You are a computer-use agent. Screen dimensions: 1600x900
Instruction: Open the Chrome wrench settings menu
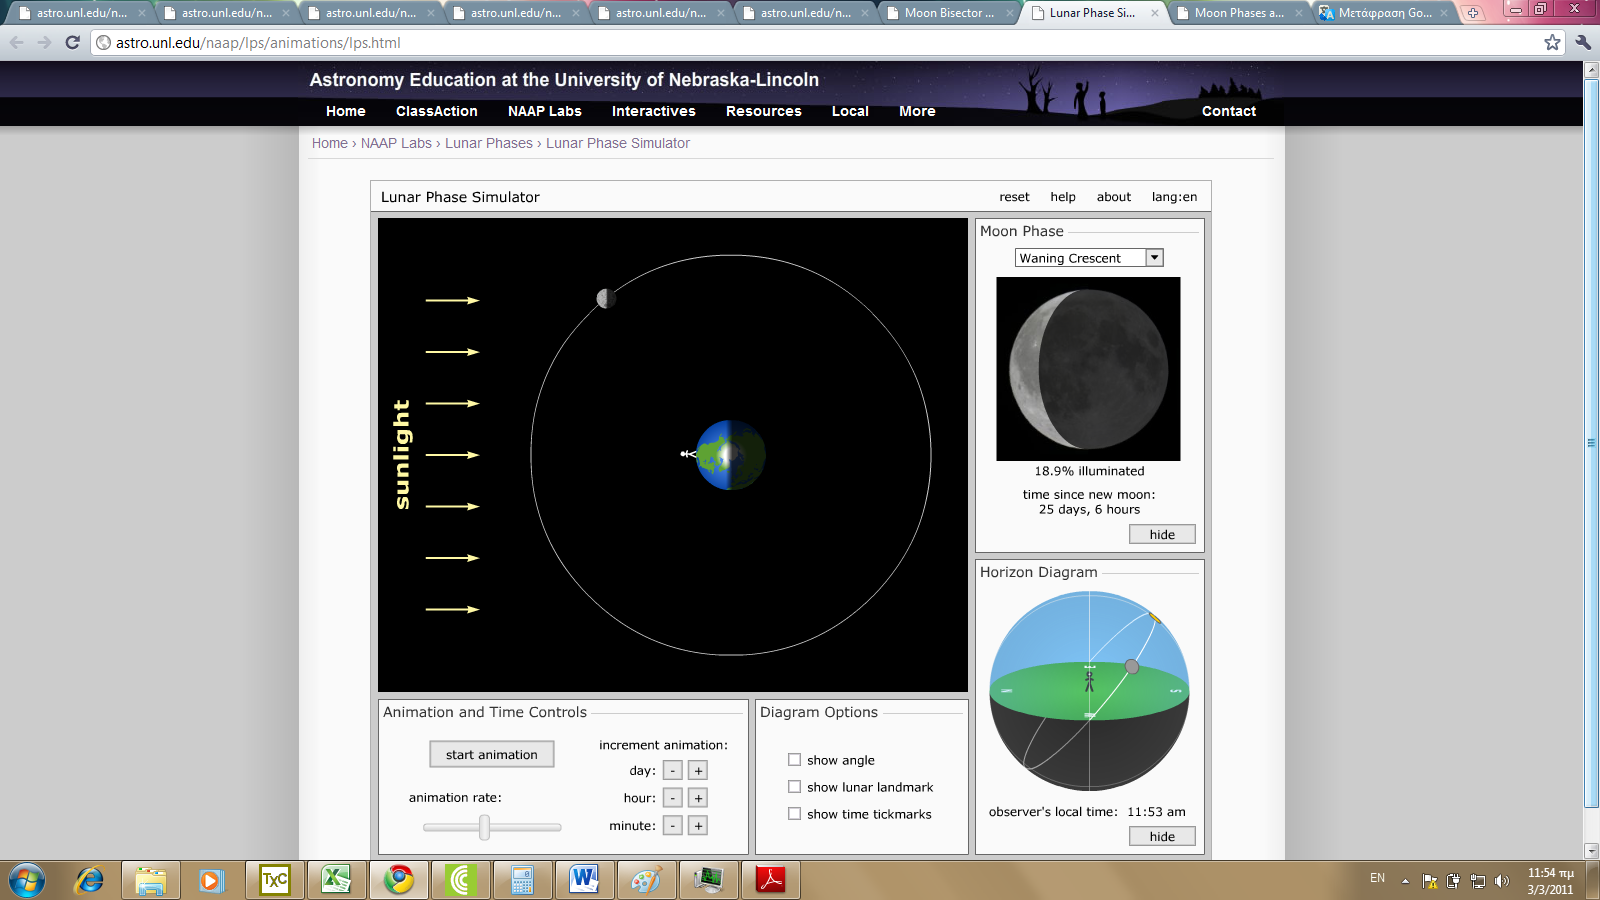[x=1582, y=42]
